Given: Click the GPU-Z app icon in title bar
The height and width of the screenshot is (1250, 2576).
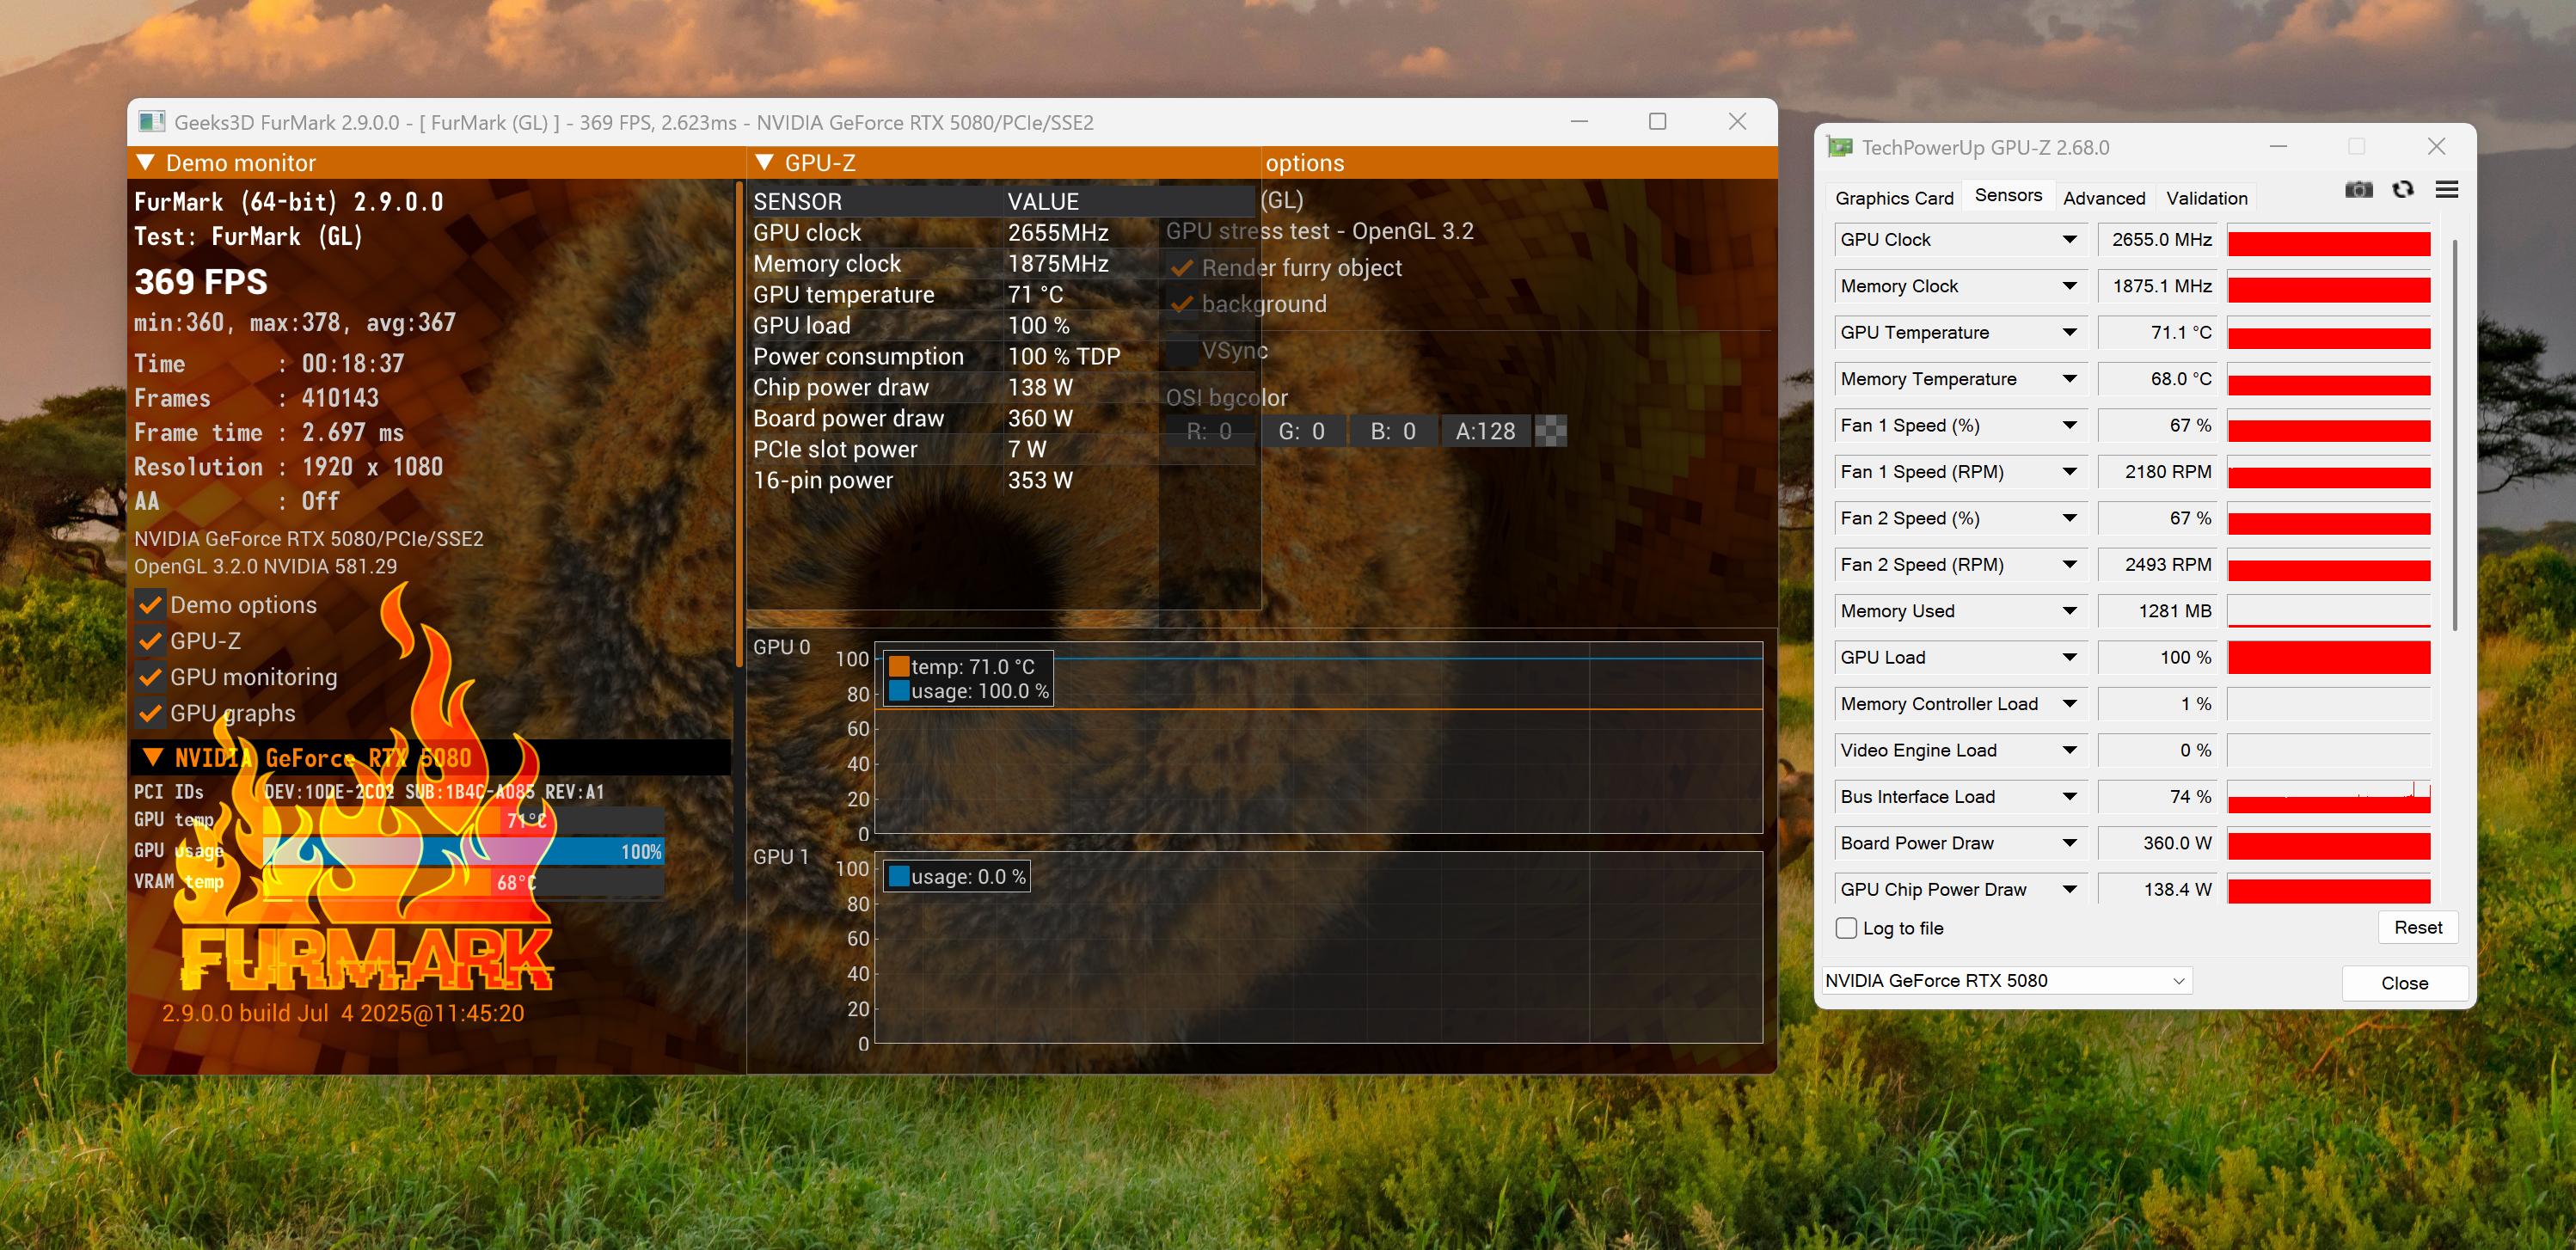Looking at the screenshot, I should 1839,147.
